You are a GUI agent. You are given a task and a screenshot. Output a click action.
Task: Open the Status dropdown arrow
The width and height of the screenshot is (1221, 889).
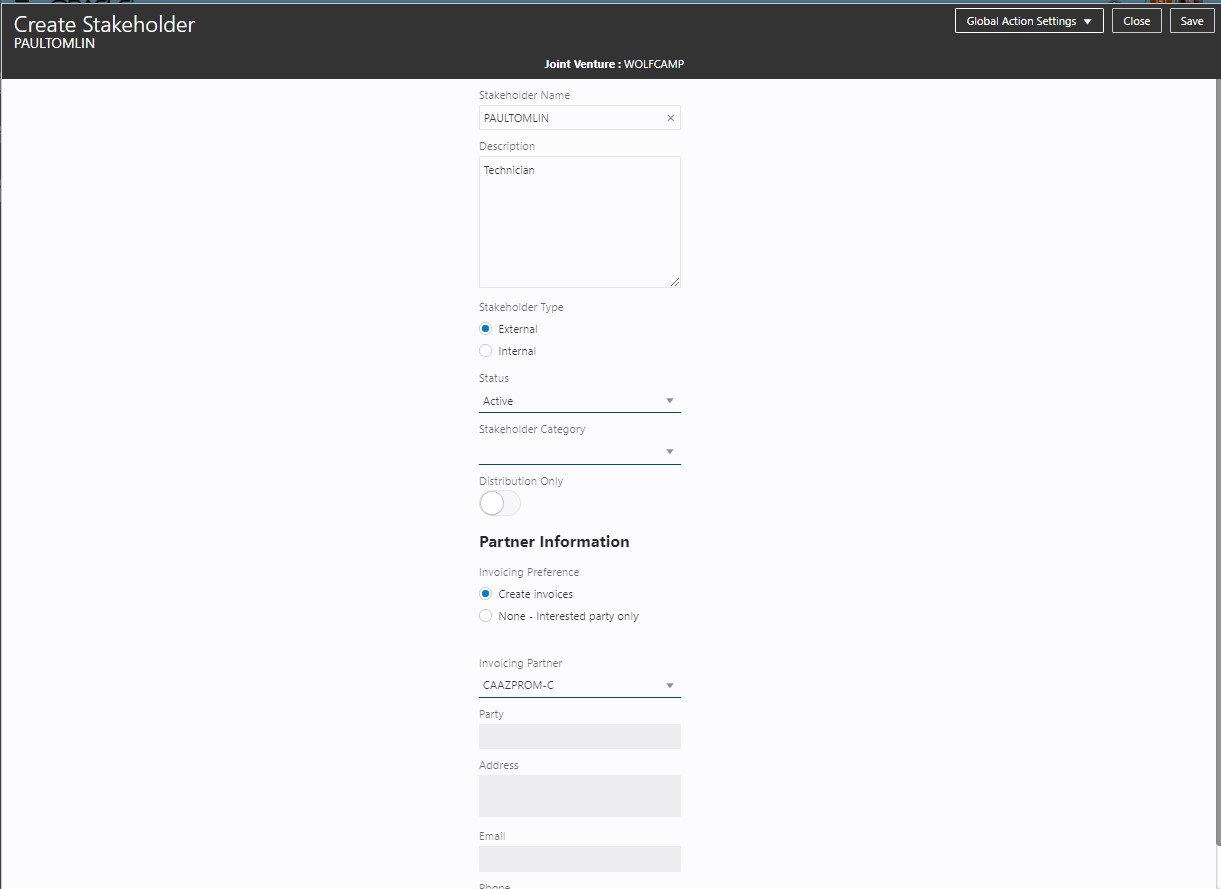[670, 401]
